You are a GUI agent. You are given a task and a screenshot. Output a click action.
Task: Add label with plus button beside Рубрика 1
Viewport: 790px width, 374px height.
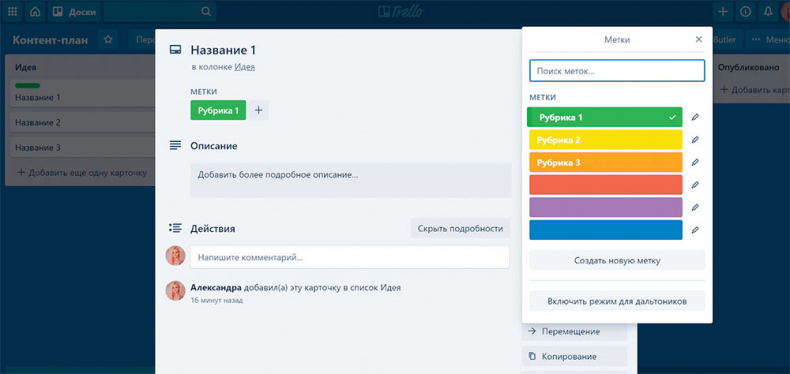coord(258,110)
